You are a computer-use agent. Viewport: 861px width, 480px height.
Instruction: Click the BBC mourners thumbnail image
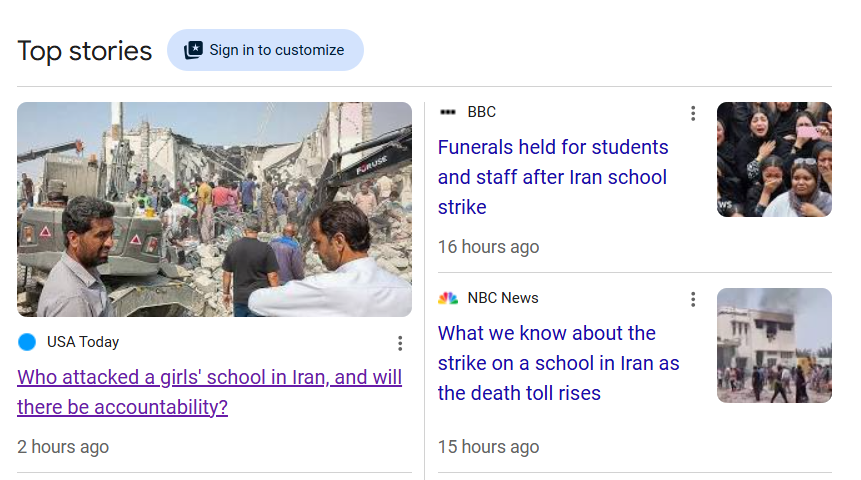point(774,159)
